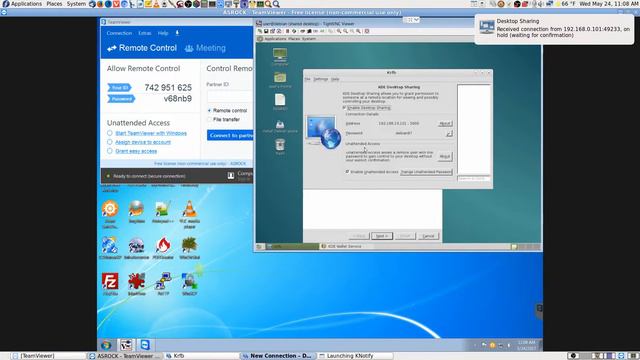Switch to Krfb in bottom taskbar
640x360 pixels.
201,356
